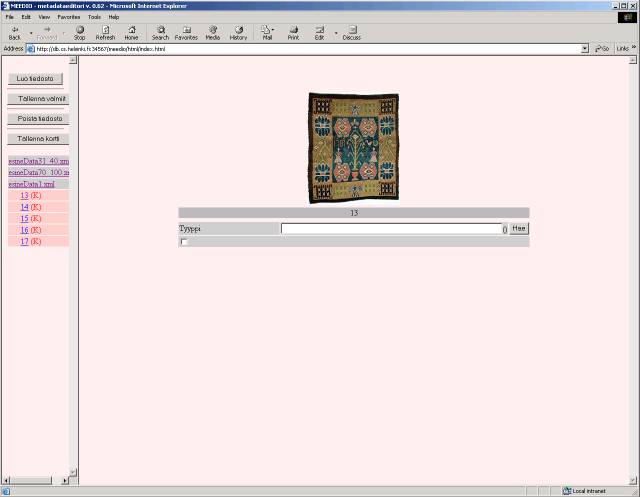Minimize the Internet Explorer window

point(616,6)
